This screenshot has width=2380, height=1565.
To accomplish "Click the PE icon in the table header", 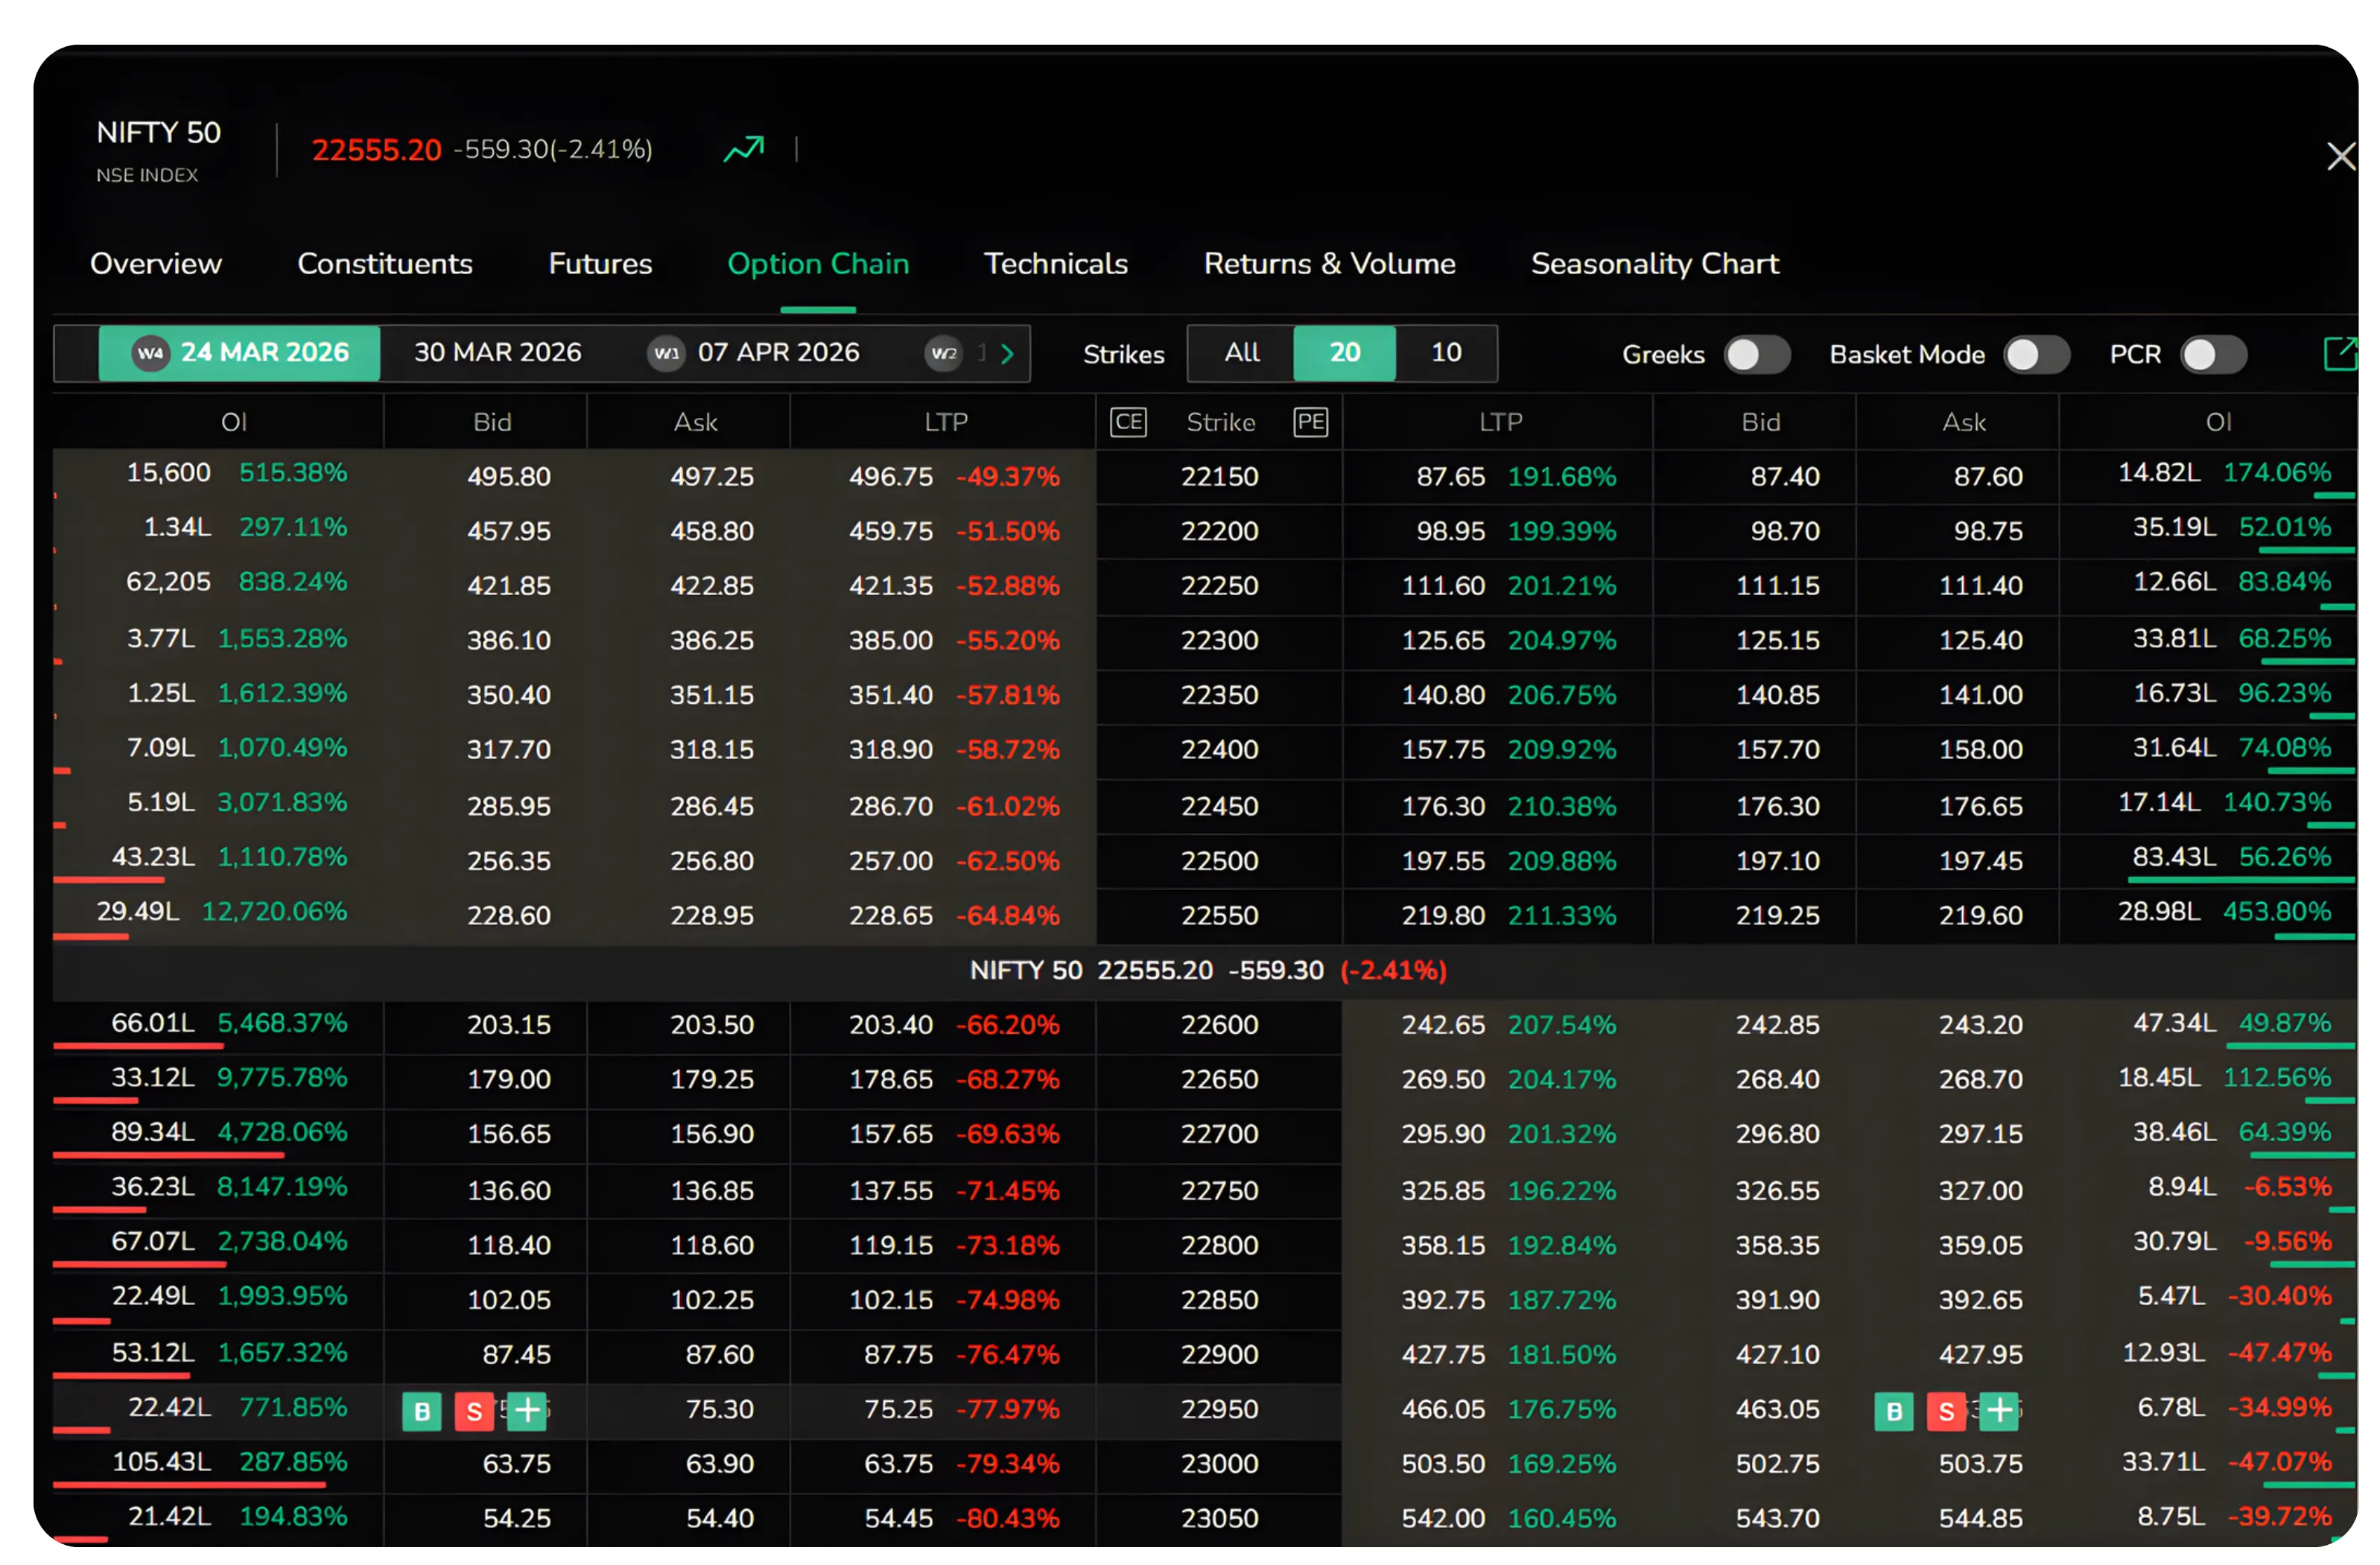I will [1311, 421].
